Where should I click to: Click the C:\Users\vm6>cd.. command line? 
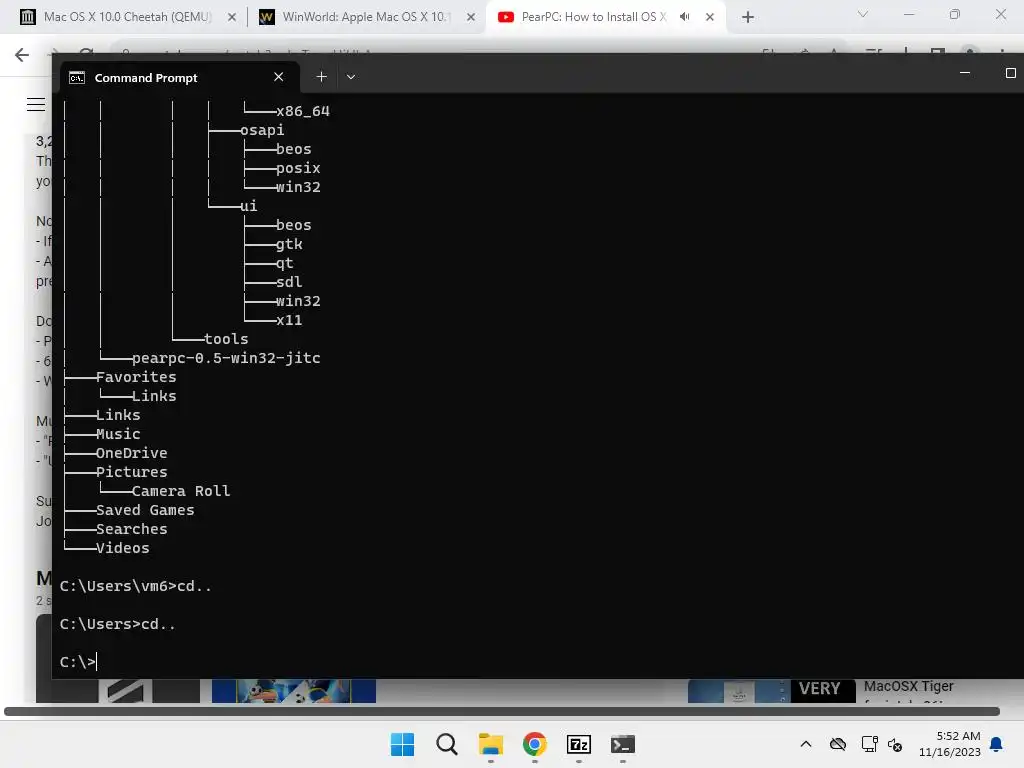click(x=136, y=586)
